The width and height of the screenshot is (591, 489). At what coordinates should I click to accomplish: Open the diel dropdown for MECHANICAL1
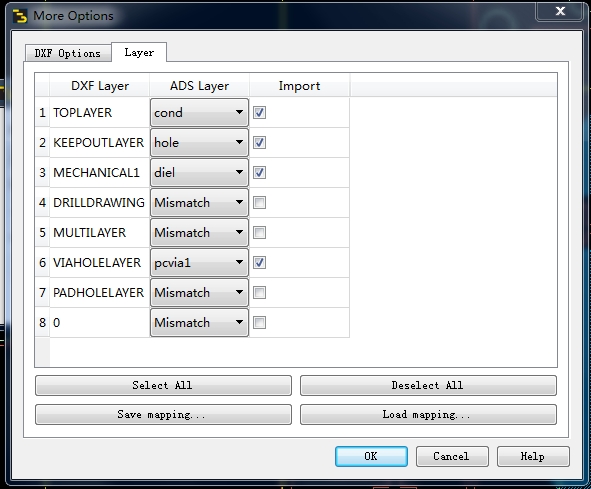pos(199,172)
